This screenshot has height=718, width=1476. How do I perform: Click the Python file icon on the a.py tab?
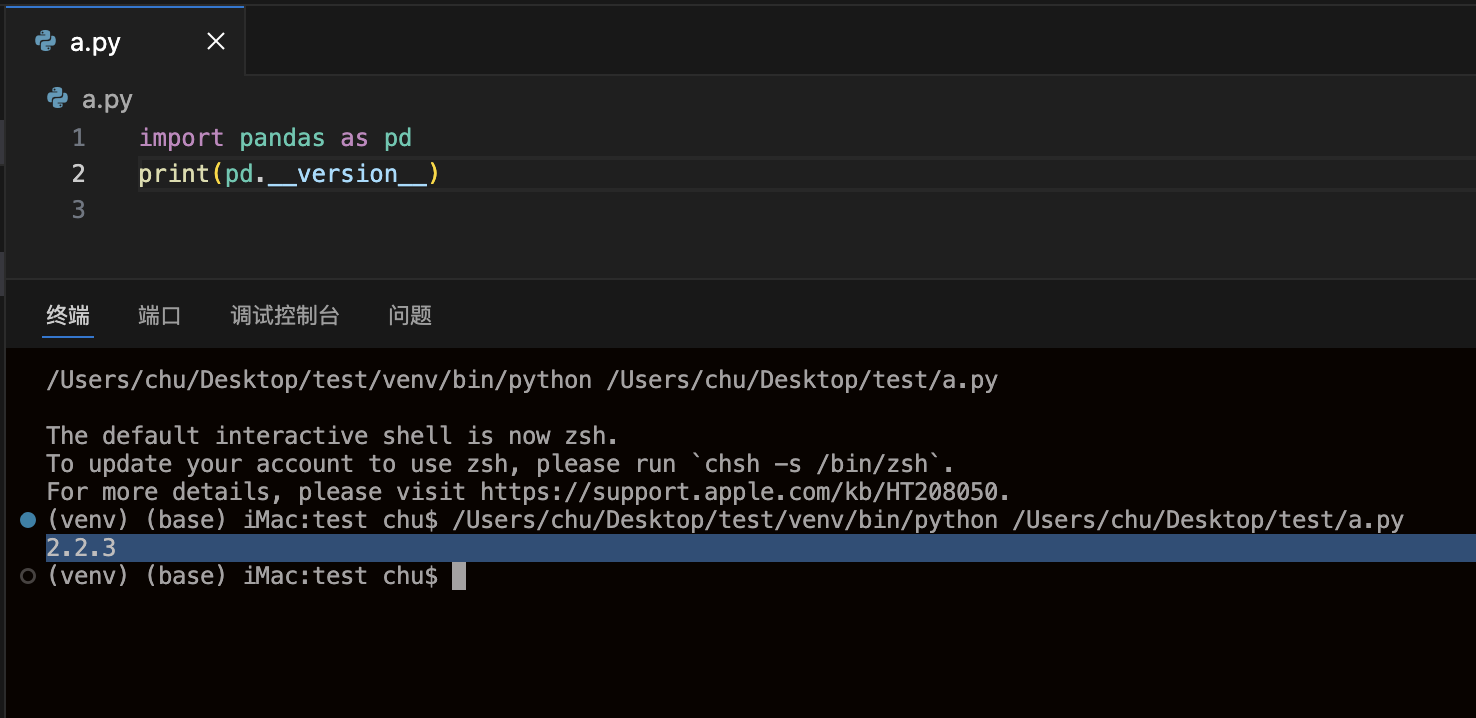(x=45, y=41)
